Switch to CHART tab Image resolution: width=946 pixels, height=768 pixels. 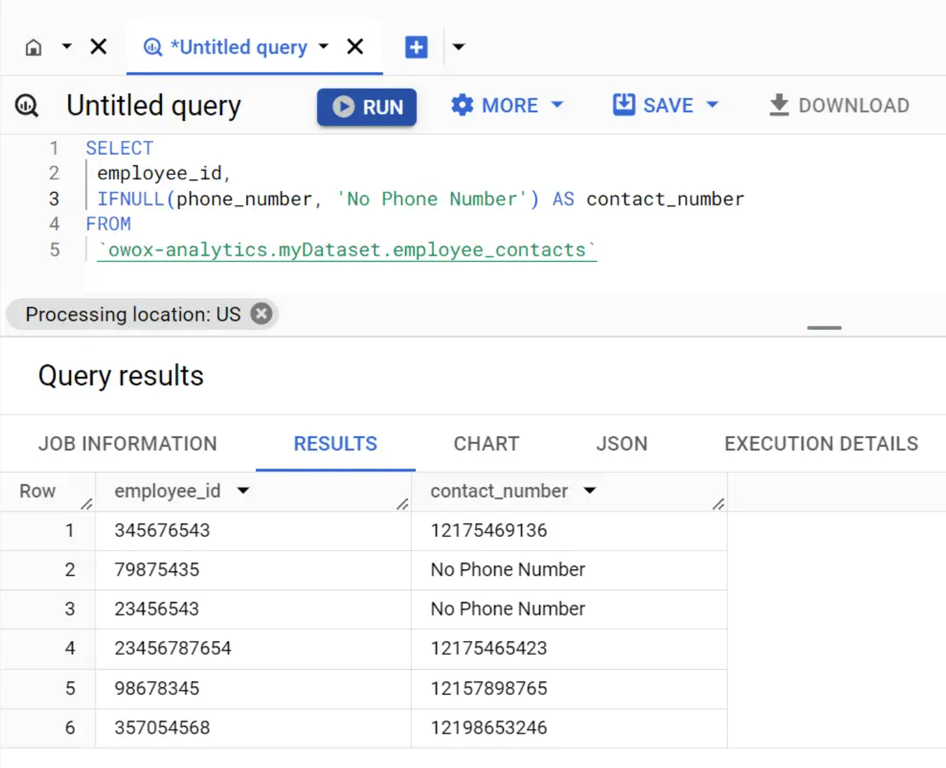486,443
